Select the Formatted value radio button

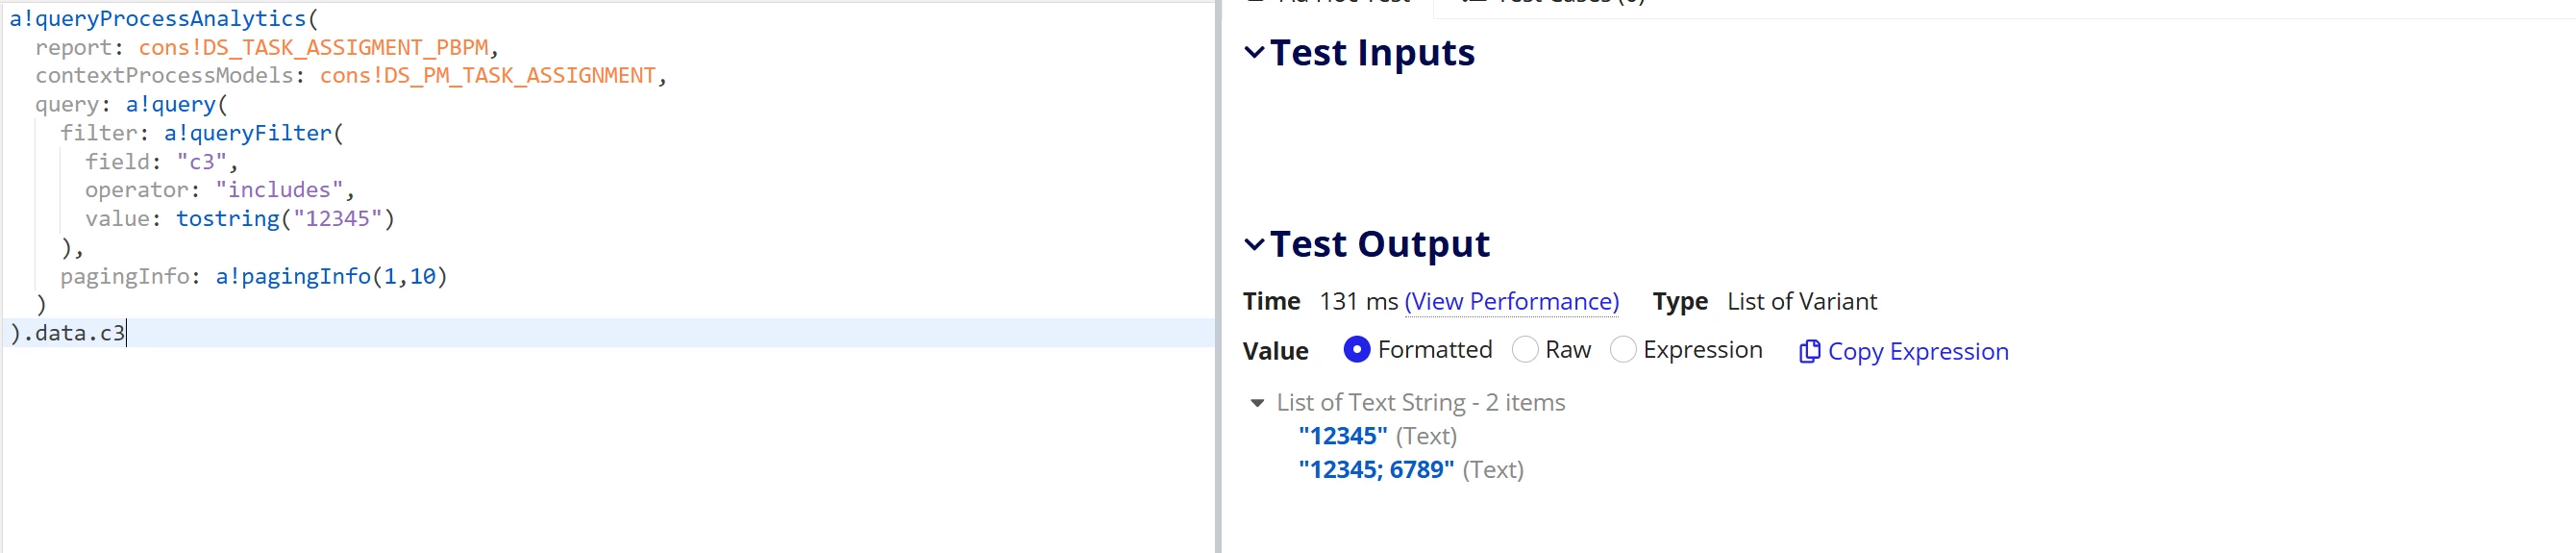pos(1356,349)
